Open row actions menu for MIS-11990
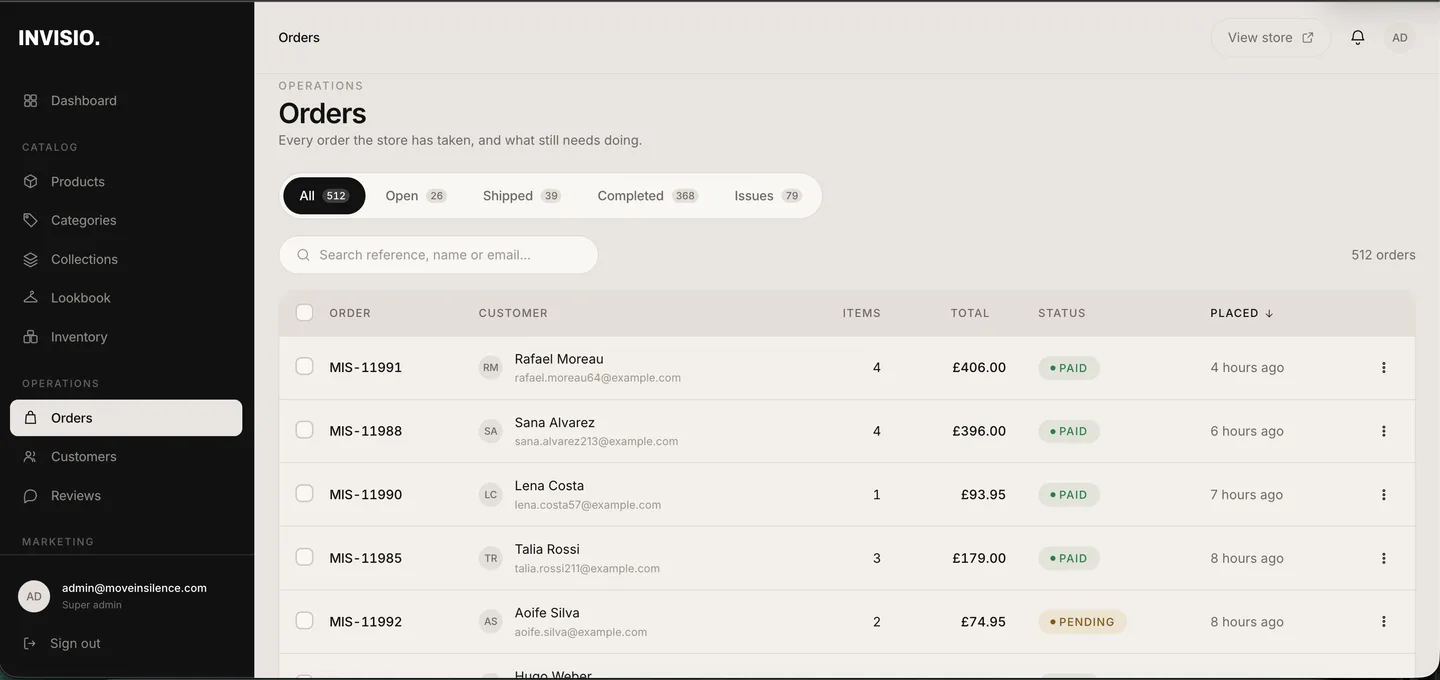The image size is (1440, 680). click(x=1384, y=495)
